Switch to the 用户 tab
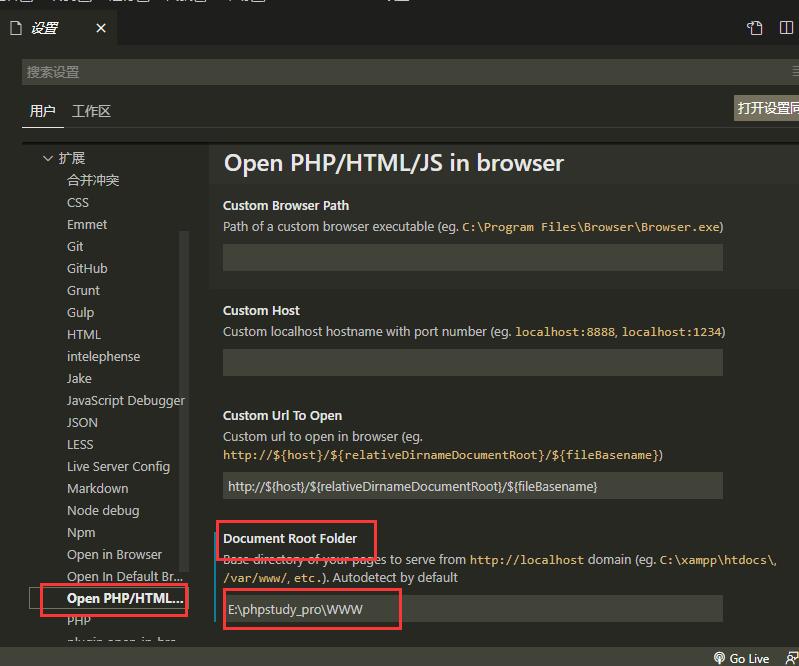The height and width of the screenshot is (666, 799). [42, 111]
